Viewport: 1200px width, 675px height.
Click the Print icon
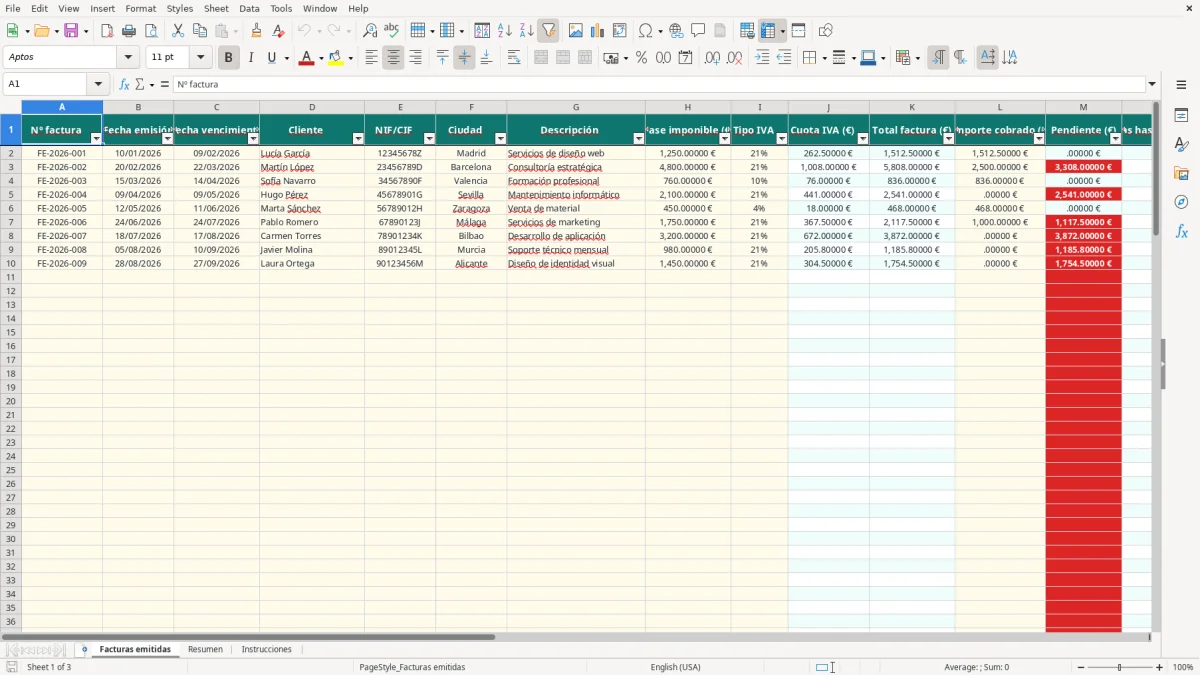click(x=129, y=31)
